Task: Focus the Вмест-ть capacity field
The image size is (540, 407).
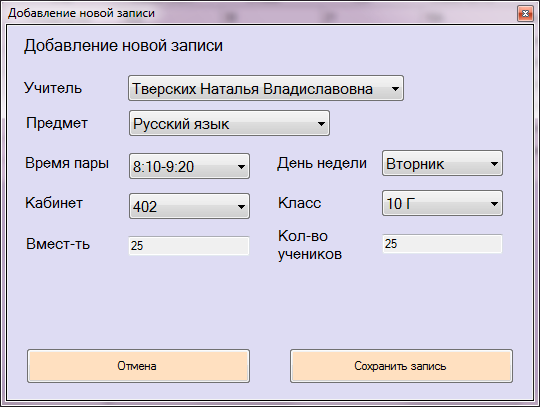Action: click(x=189, y=246)
